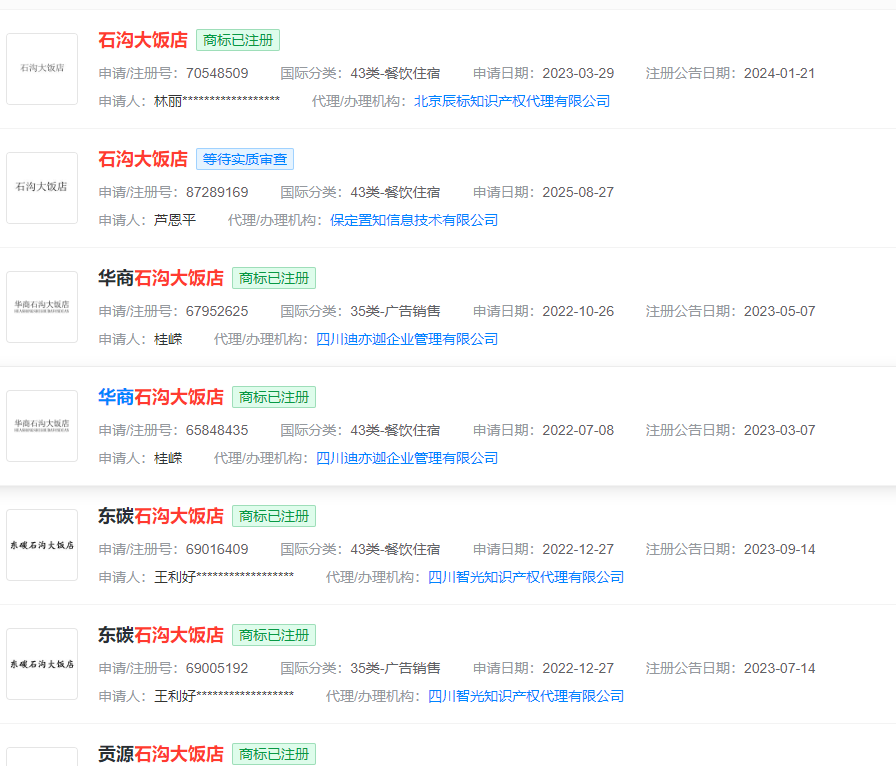
Task: Open 东碳石沟大饭店 title in class 35 entry
Action: click(161, 635)
